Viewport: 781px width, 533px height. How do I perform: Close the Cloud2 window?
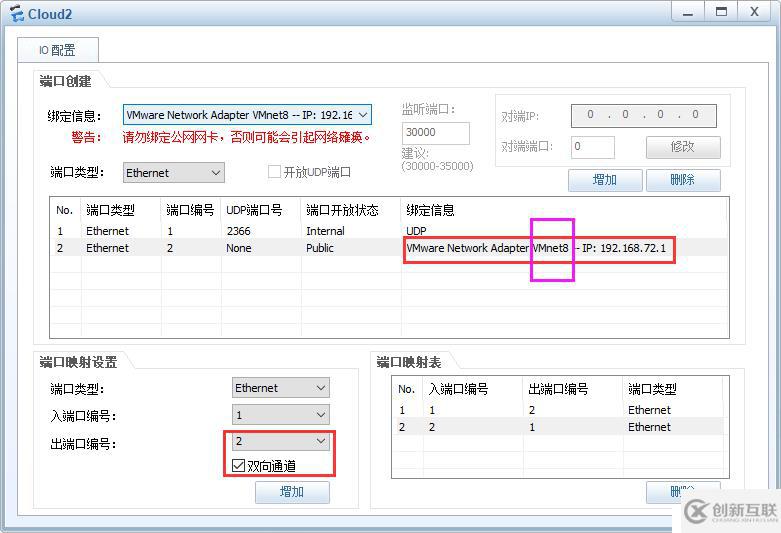tap(755, 12)
